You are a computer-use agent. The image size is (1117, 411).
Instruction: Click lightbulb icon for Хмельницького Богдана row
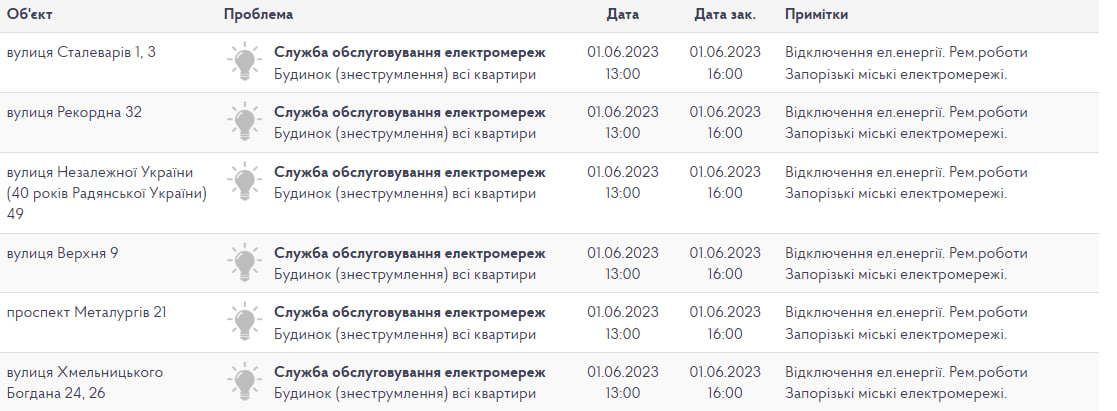[244, 381]
